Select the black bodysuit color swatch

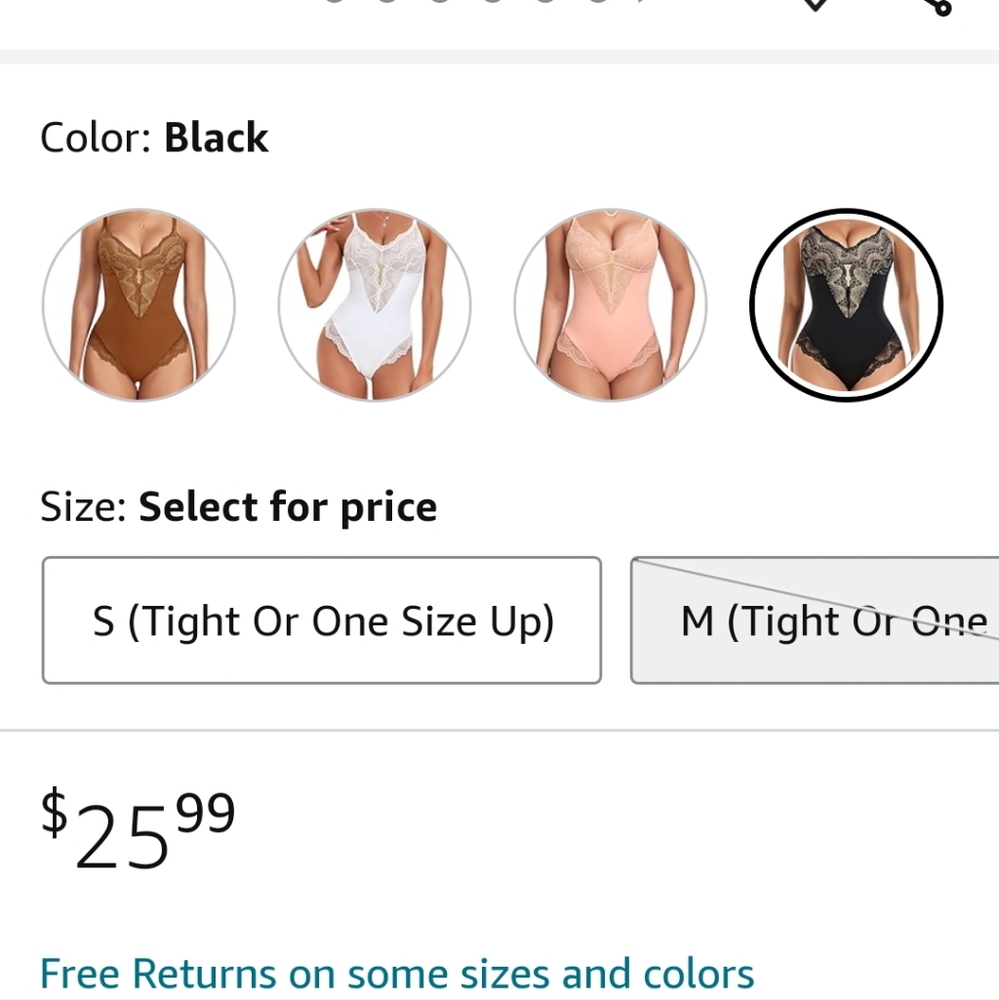847,305
